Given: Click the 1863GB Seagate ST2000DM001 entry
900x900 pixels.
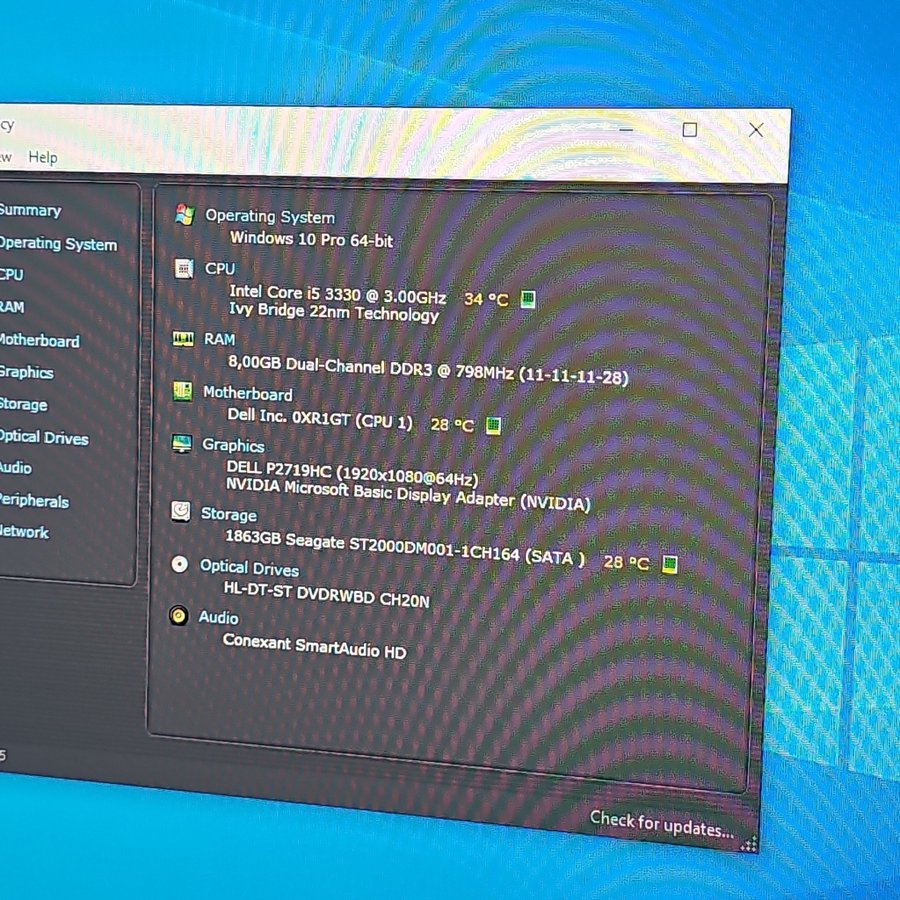Looking at the screenshot, I should 405,548.
